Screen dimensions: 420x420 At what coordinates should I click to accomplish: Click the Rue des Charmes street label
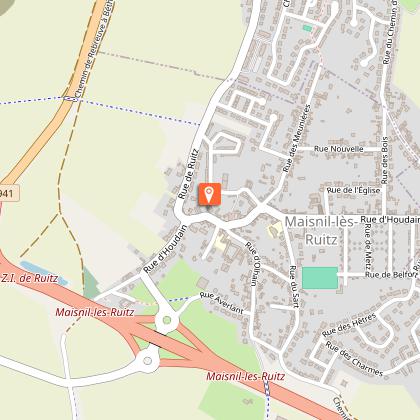(354, 359)
